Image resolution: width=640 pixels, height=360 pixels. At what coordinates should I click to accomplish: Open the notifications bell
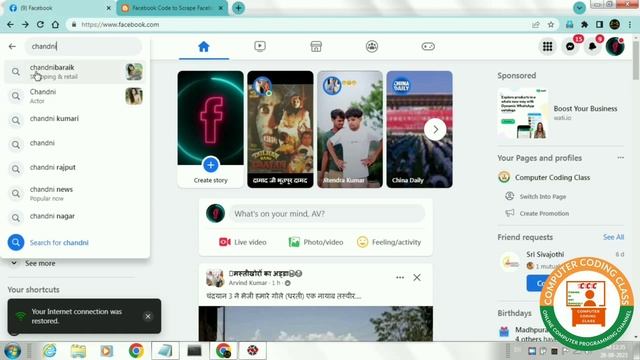click(x=593, y=47)
